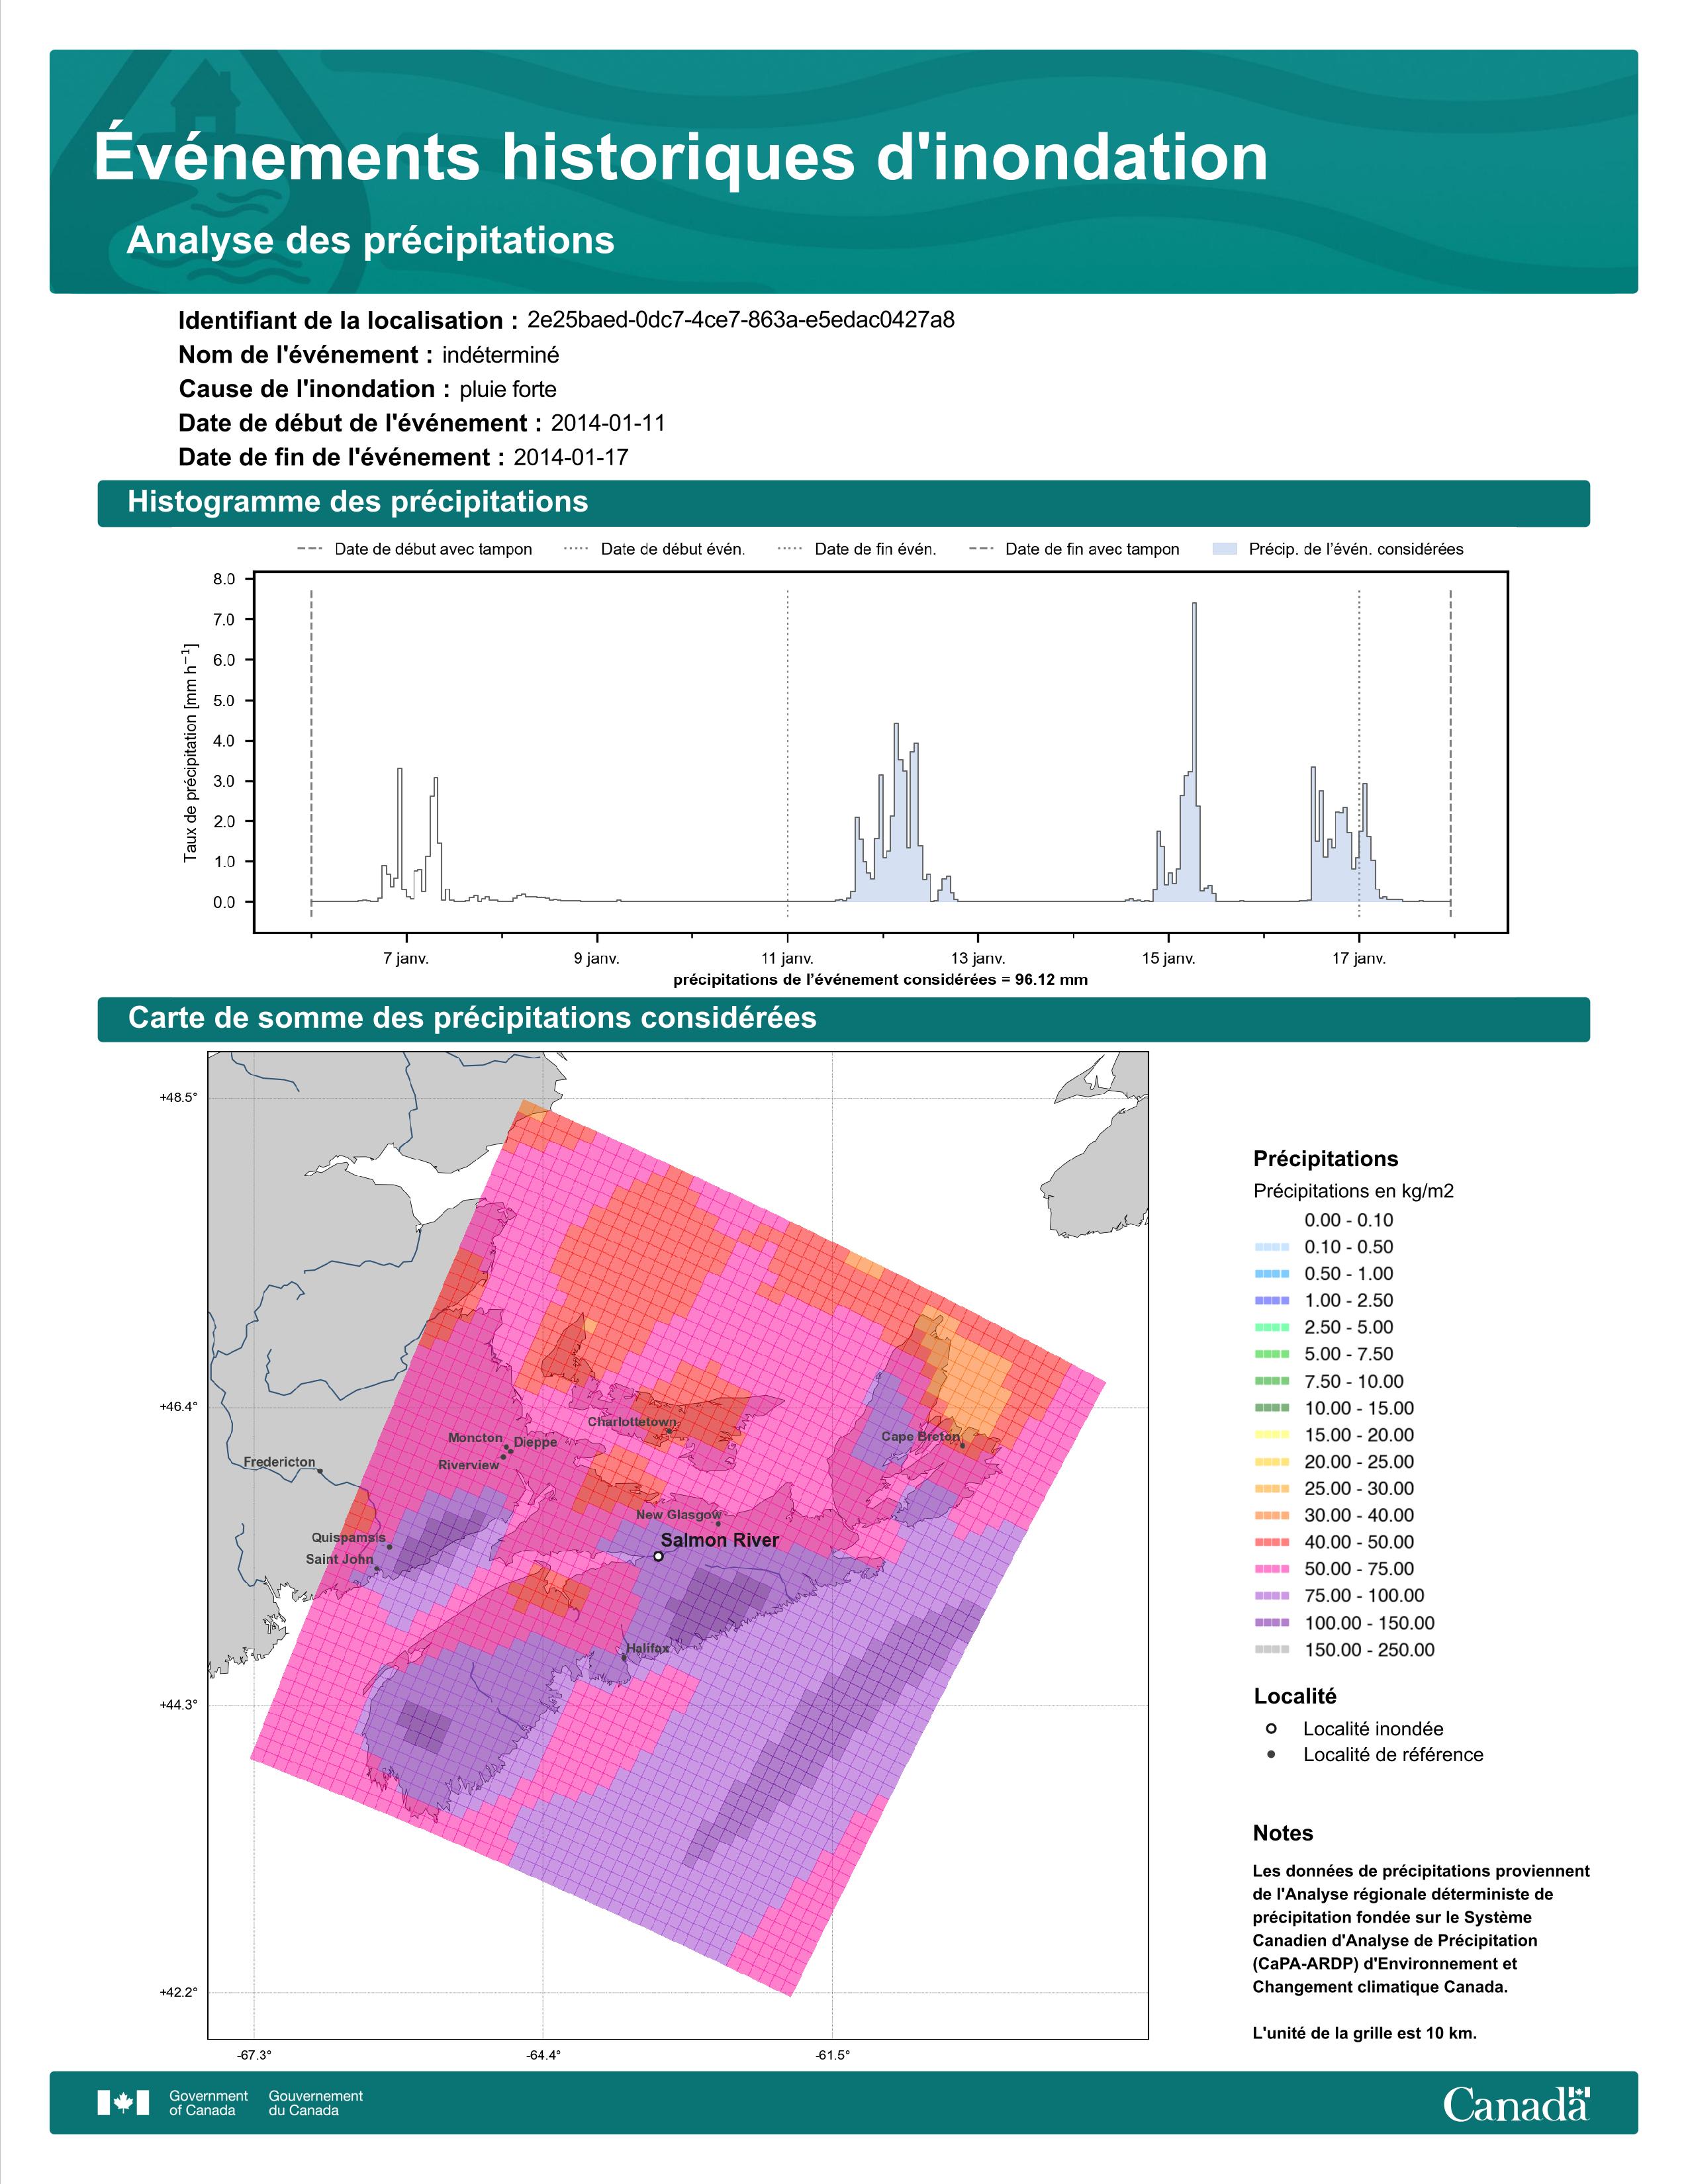The height and width of the screenshot is (2184, 1688).
Task: Click the +48.5° latitude label
Action: 178,1097
